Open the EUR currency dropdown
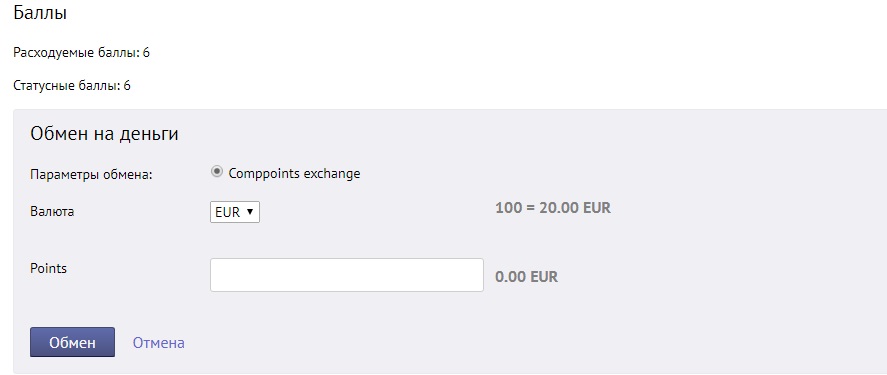The width and height of the screenshot is (887, 375). [235, 212]
